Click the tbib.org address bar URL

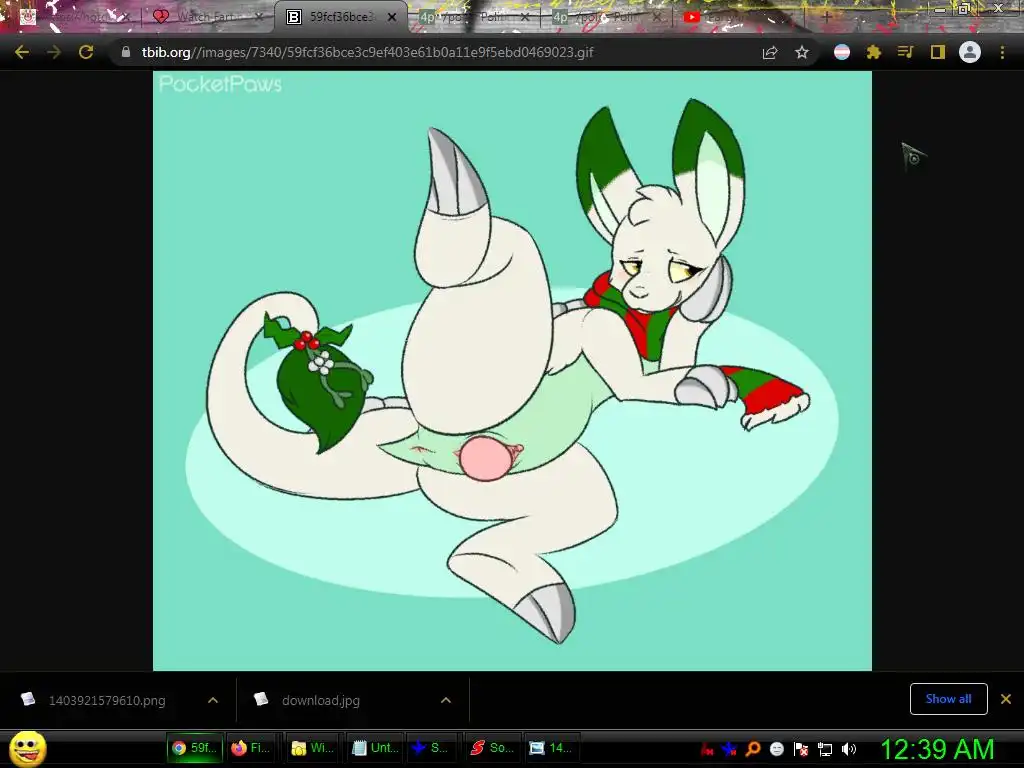(x=367, y=52)
